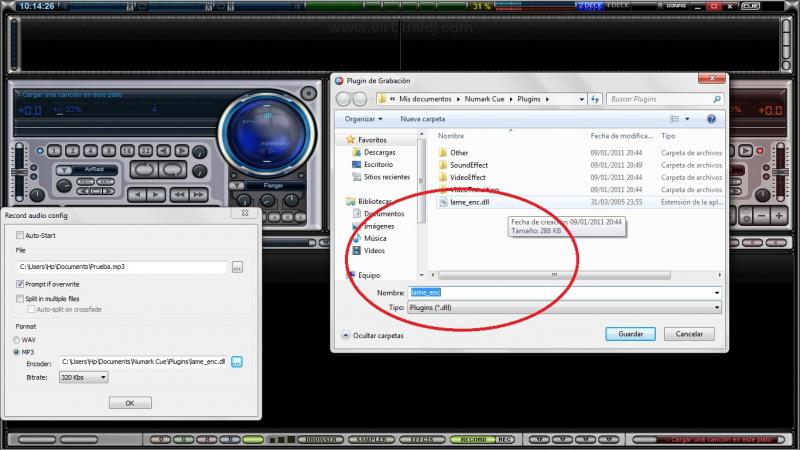
Task: Select loop length 32 button on left deck
Action: click(145, 151)
